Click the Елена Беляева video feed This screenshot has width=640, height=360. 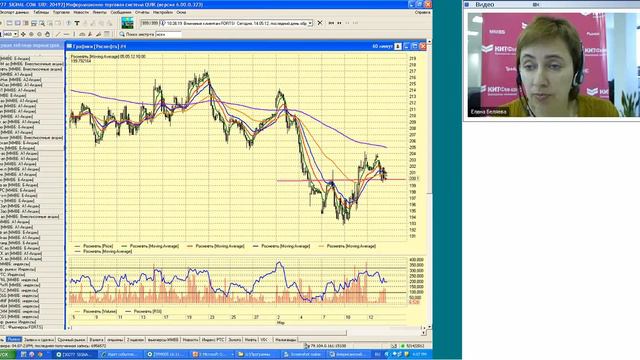click(553, 65)
